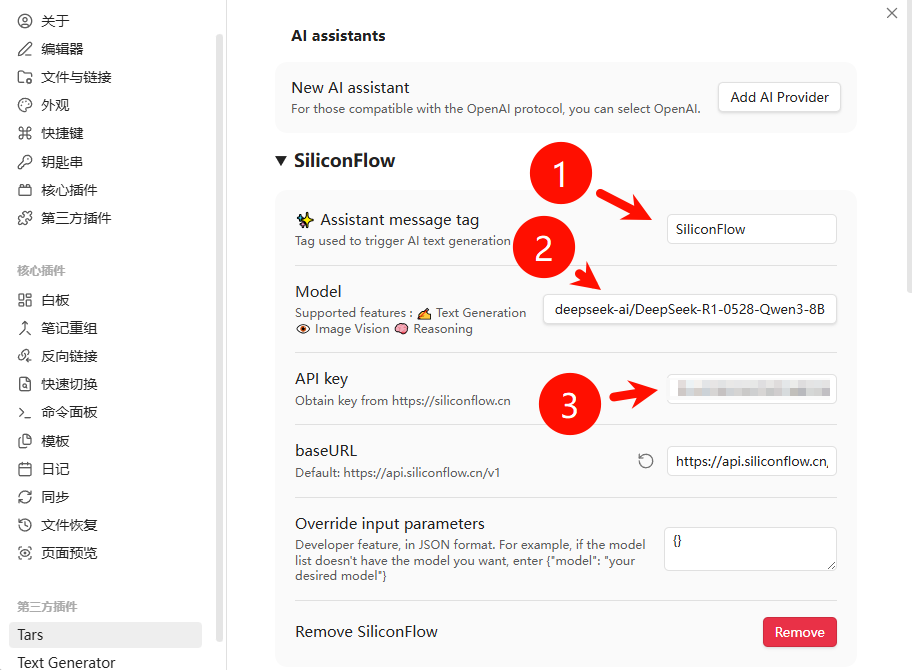Click the 编辑器 pencil icon
The image size is (912, 670).
point(24,49)
